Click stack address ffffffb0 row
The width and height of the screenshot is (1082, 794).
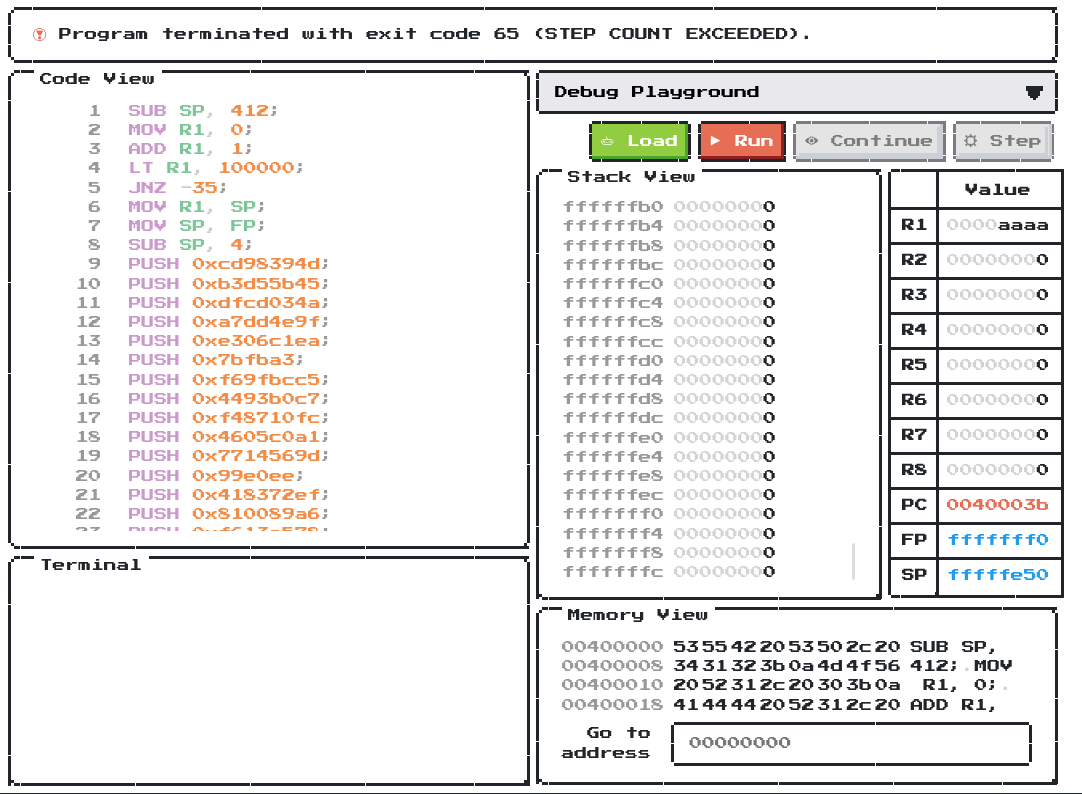(x=669, y=206)
